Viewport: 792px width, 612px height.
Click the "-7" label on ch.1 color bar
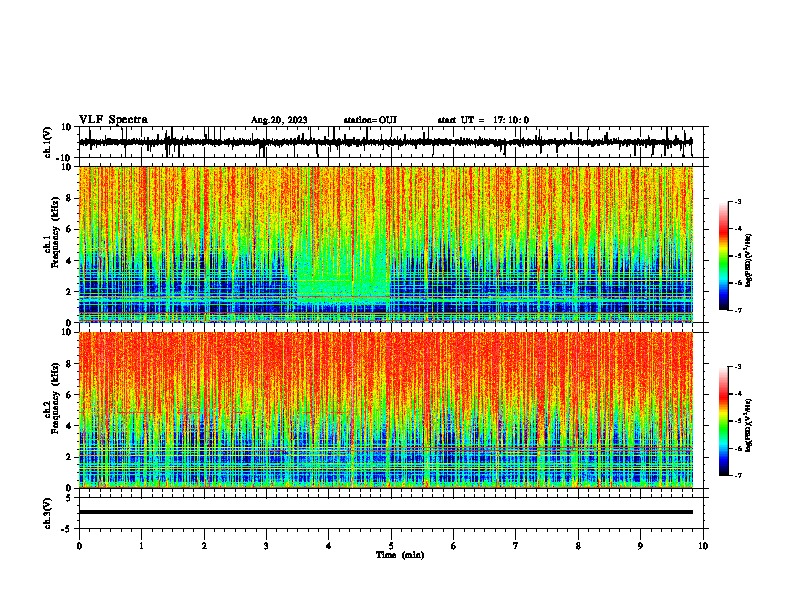pyautogui.click(x=737, y=310)
